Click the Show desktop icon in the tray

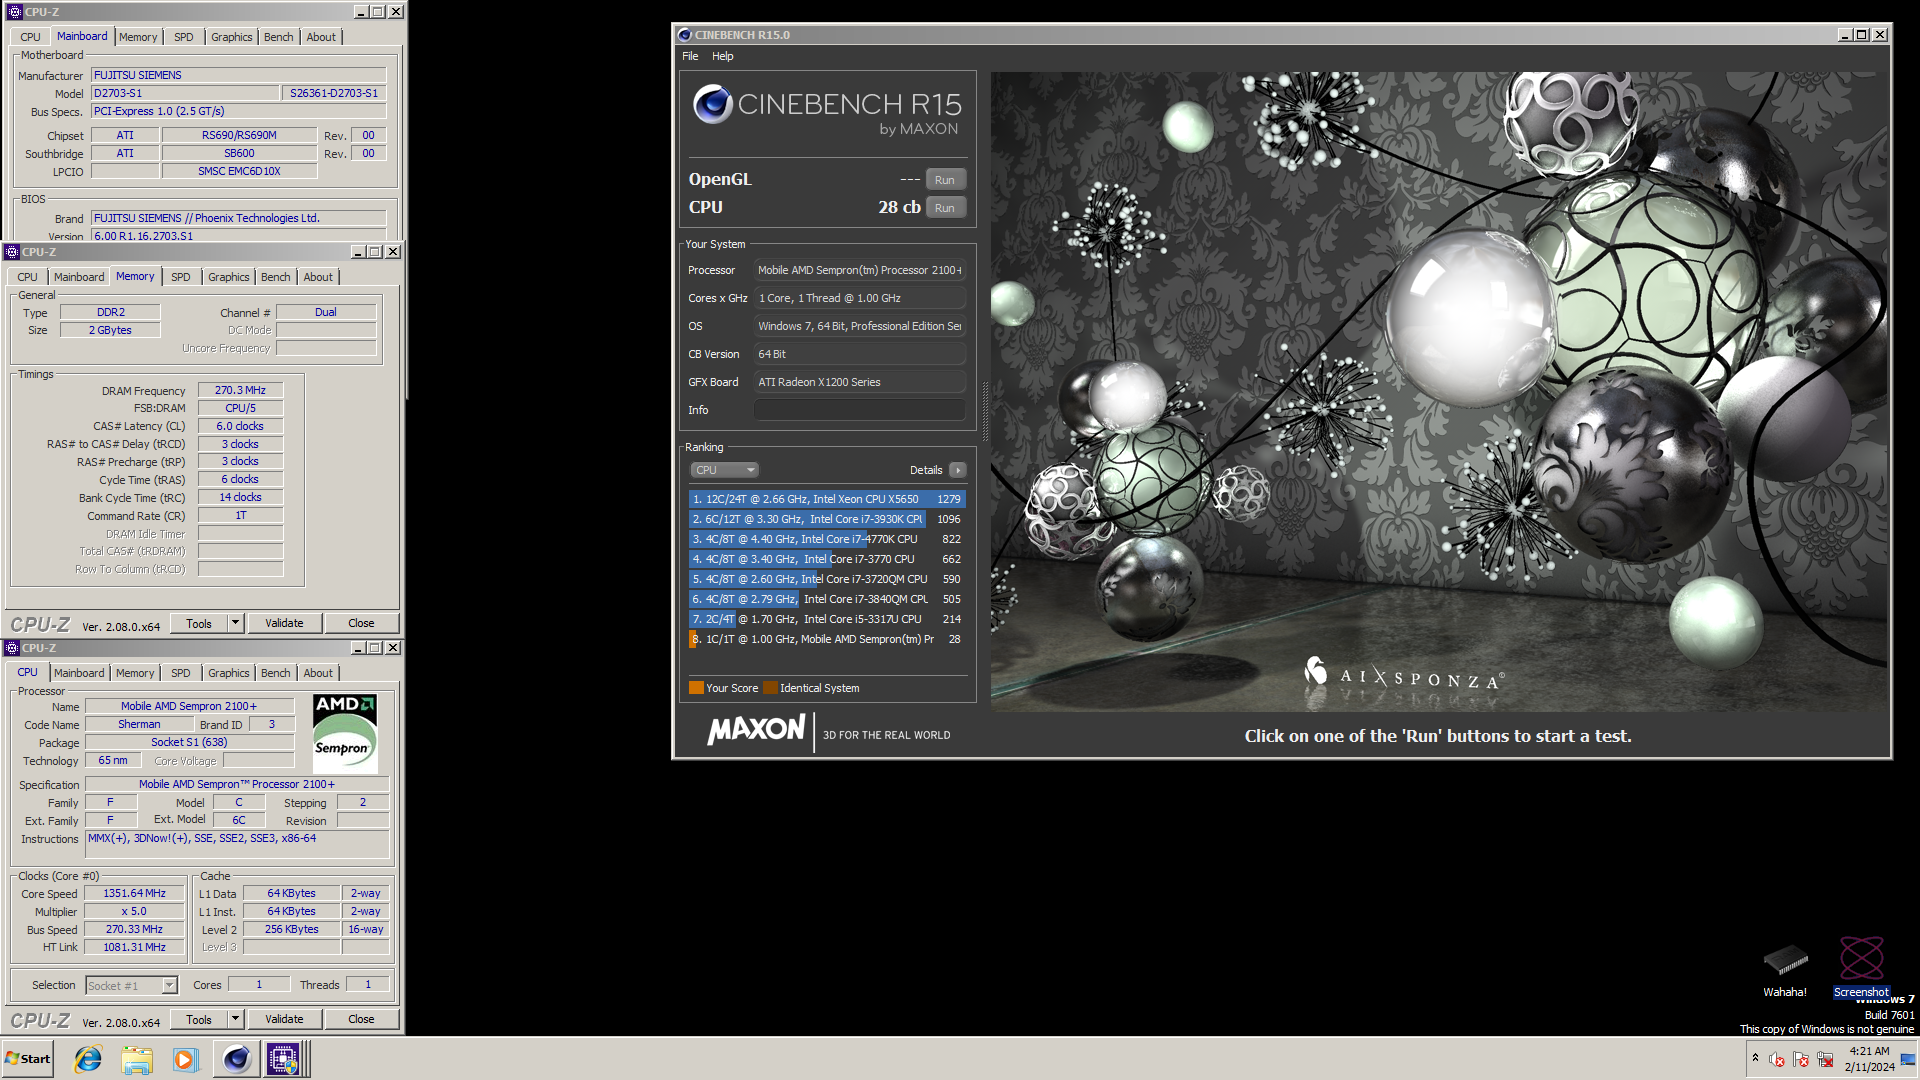(x=1908, y=1059)
